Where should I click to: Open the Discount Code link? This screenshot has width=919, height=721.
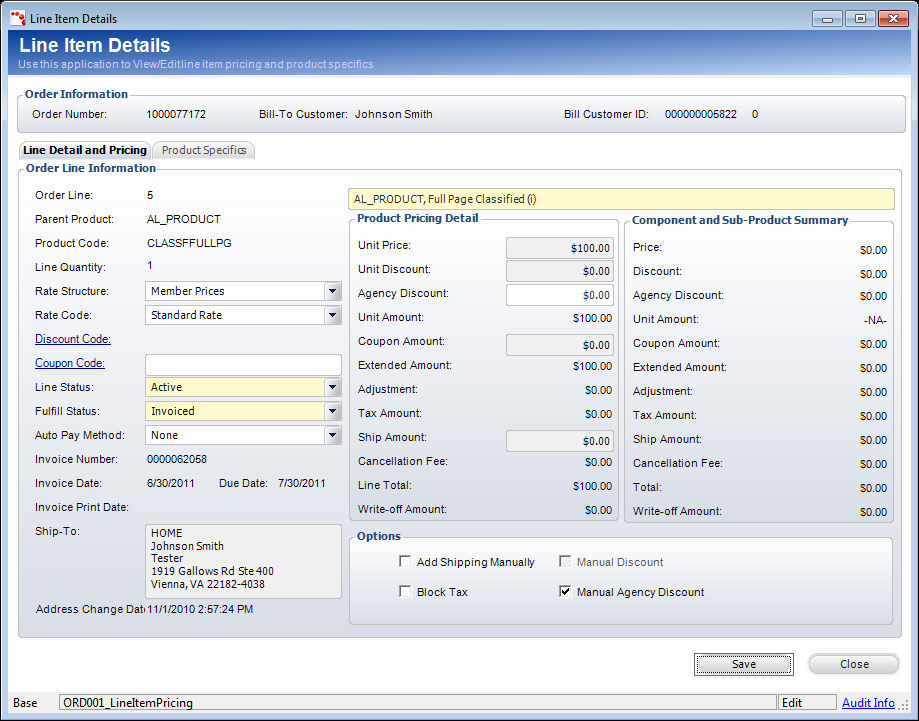coord(72,339)
